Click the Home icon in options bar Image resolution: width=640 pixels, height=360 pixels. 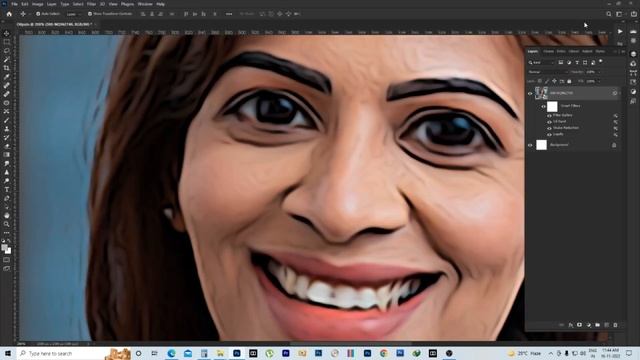click(9, 14)
